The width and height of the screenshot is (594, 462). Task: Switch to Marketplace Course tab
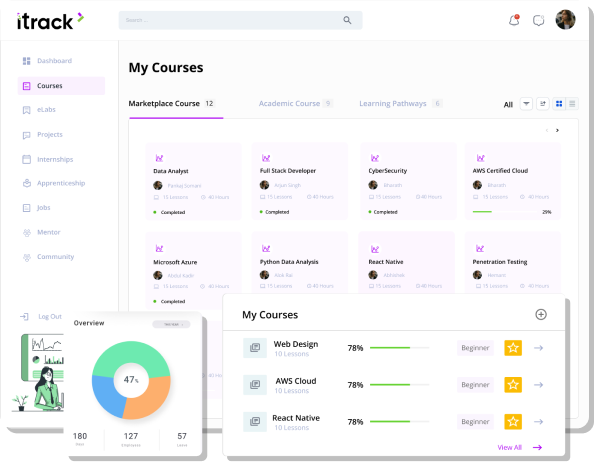[x=172, y=103]
